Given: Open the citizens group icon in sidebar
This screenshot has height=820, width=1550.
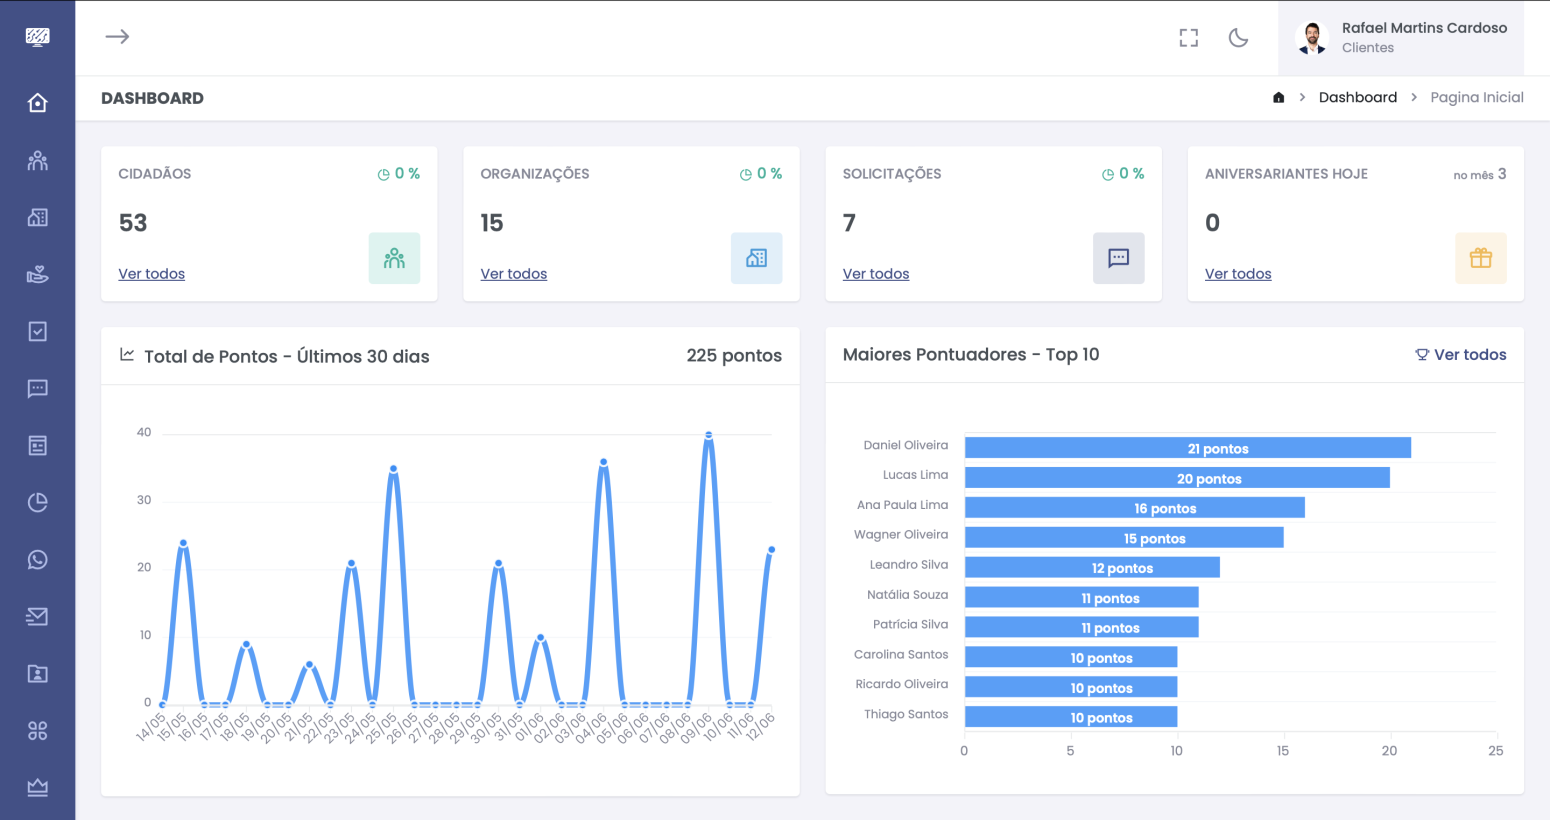Looking at the screenshot, I should pyautogui.click(x=37, y=160).
